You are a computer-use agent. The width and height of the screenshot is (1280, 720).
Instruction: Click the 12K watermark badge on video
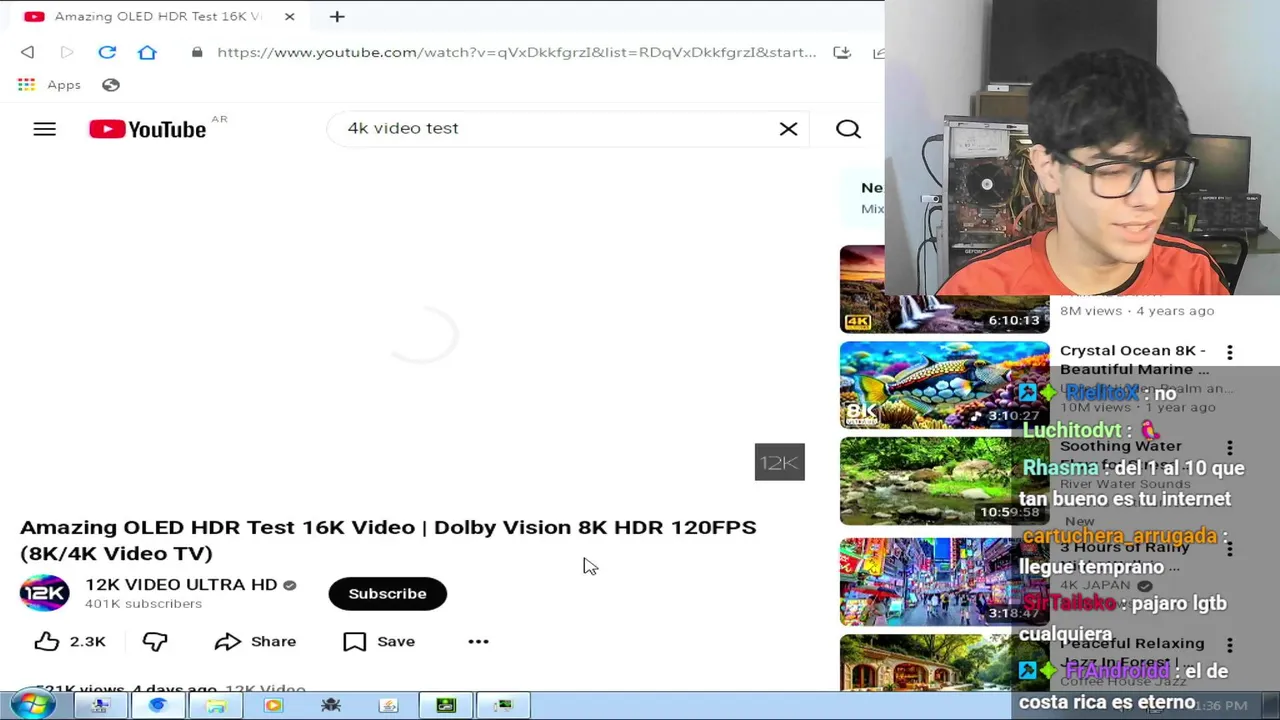coord(779,462)
